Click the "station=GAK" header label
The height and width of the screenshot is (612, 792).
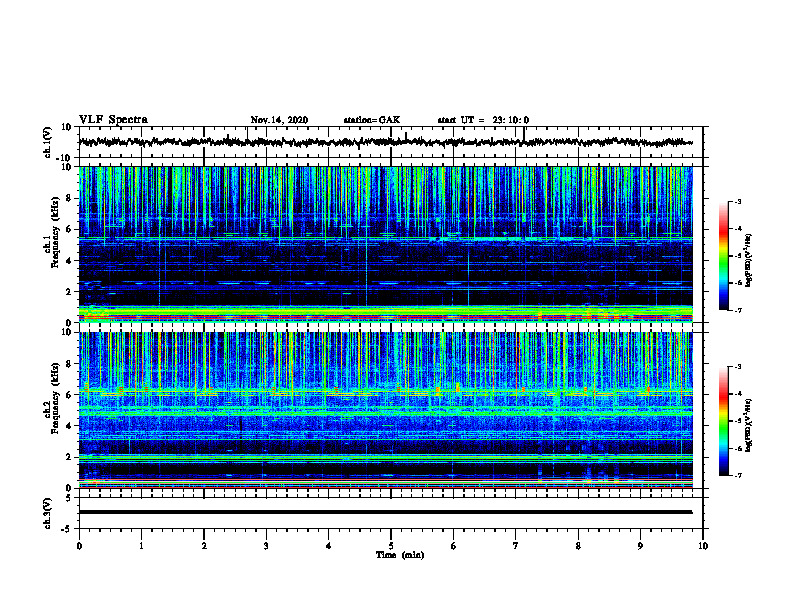click(x=372, y=120)
